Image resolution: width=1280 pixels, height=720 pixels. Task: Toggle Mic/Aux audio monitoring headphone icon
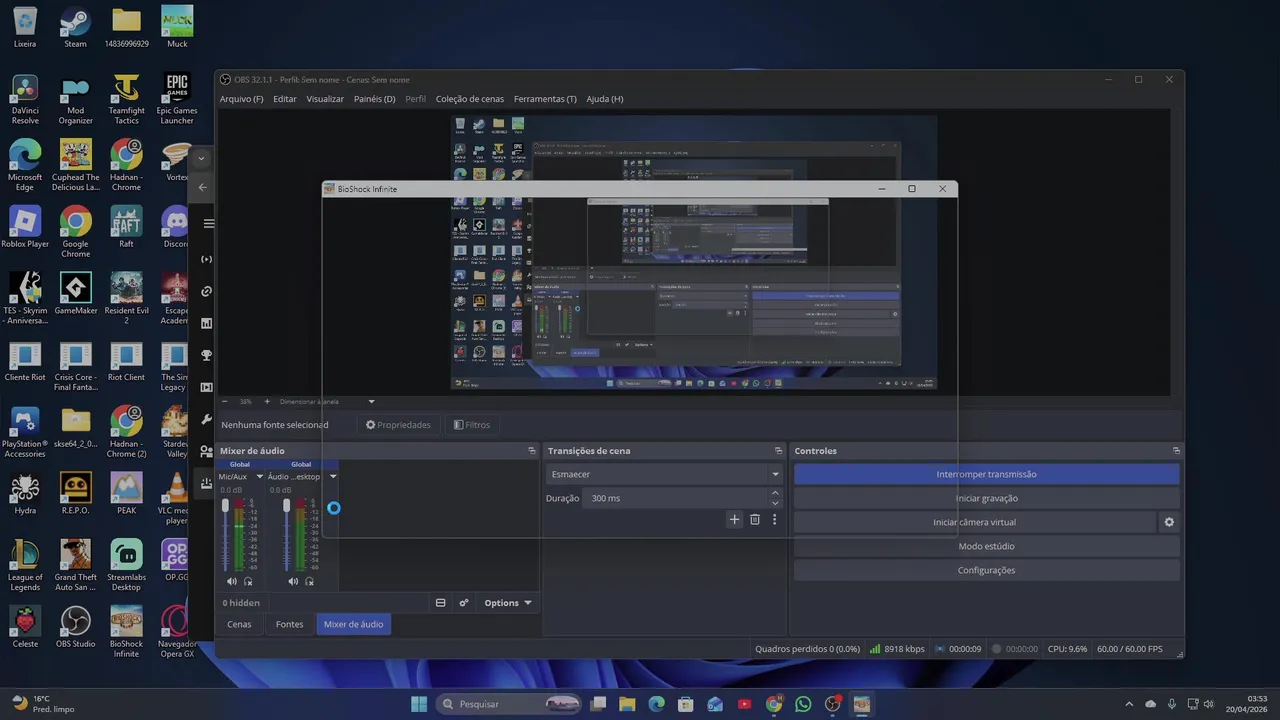point(248,581)
